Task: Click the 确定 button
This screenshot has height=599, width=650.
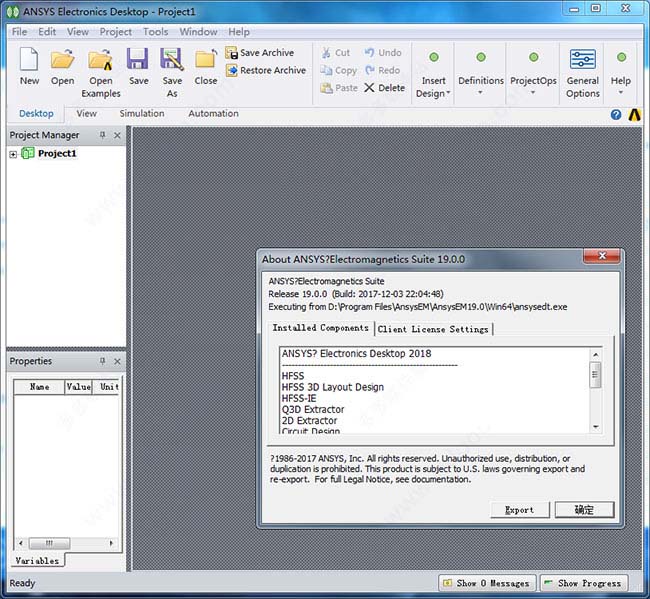Action: click(x=584, y=510)
